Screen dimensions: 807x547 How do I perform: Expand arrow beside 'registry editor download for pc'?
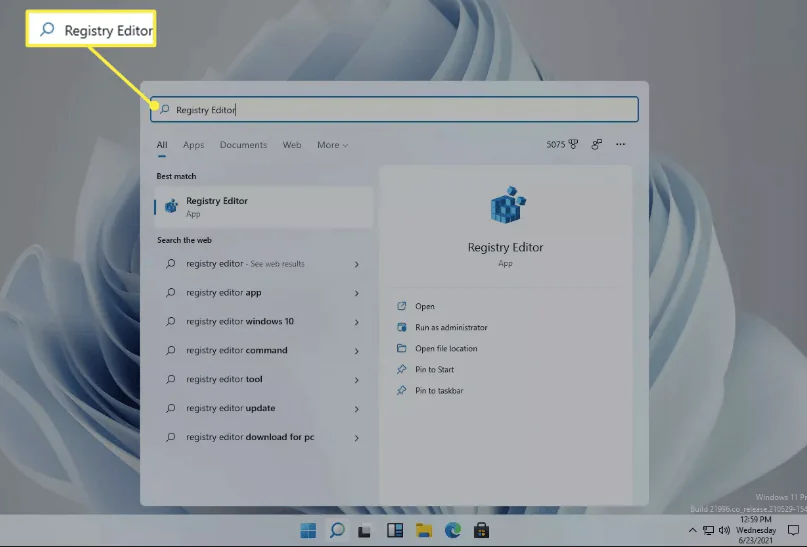pos(357,437)
